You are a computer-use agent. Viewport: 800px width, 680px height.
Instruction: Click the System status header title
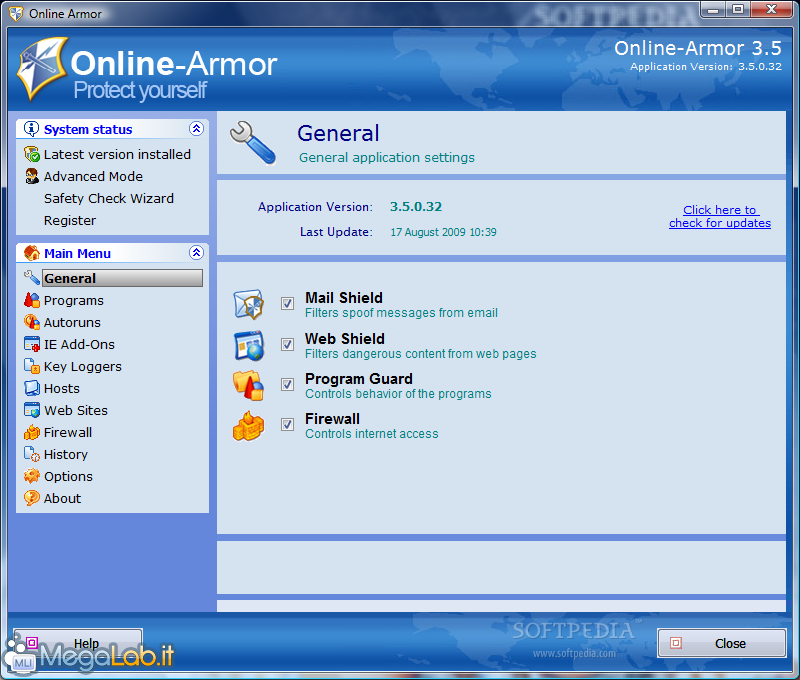pos(88,129)
